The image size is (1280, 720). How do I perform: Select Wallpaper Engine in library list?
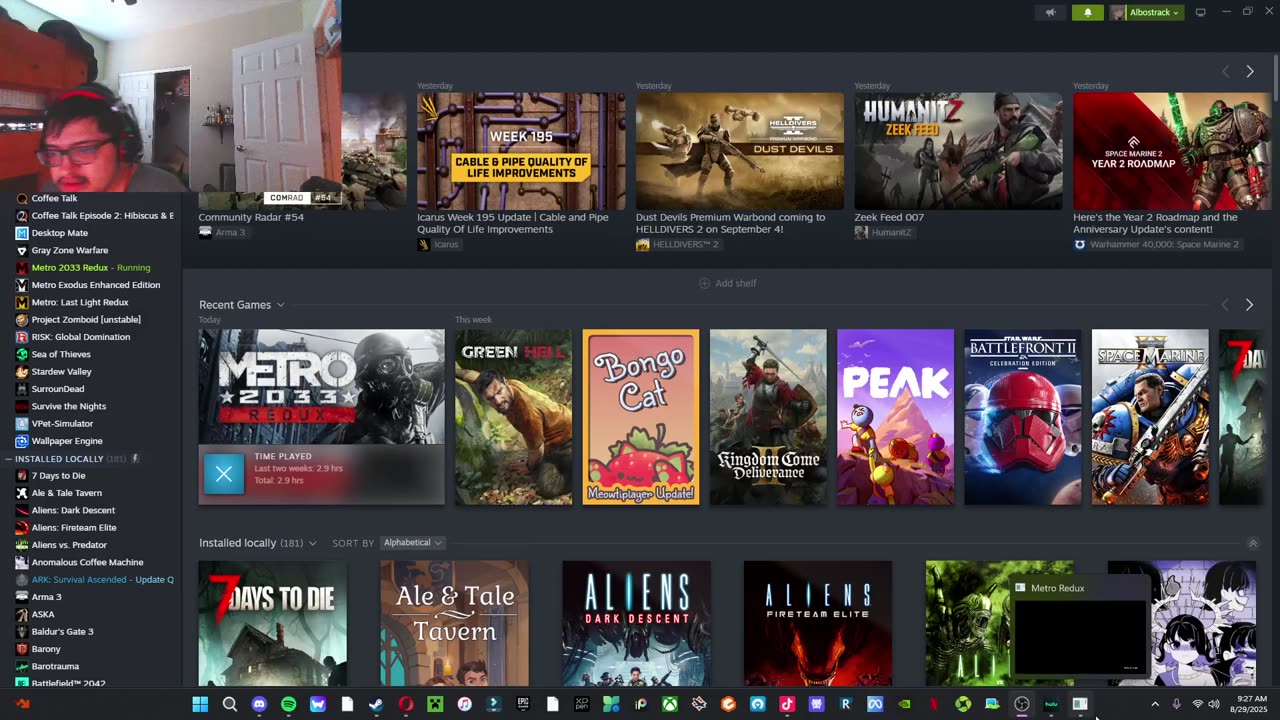(x=67, y=441)
